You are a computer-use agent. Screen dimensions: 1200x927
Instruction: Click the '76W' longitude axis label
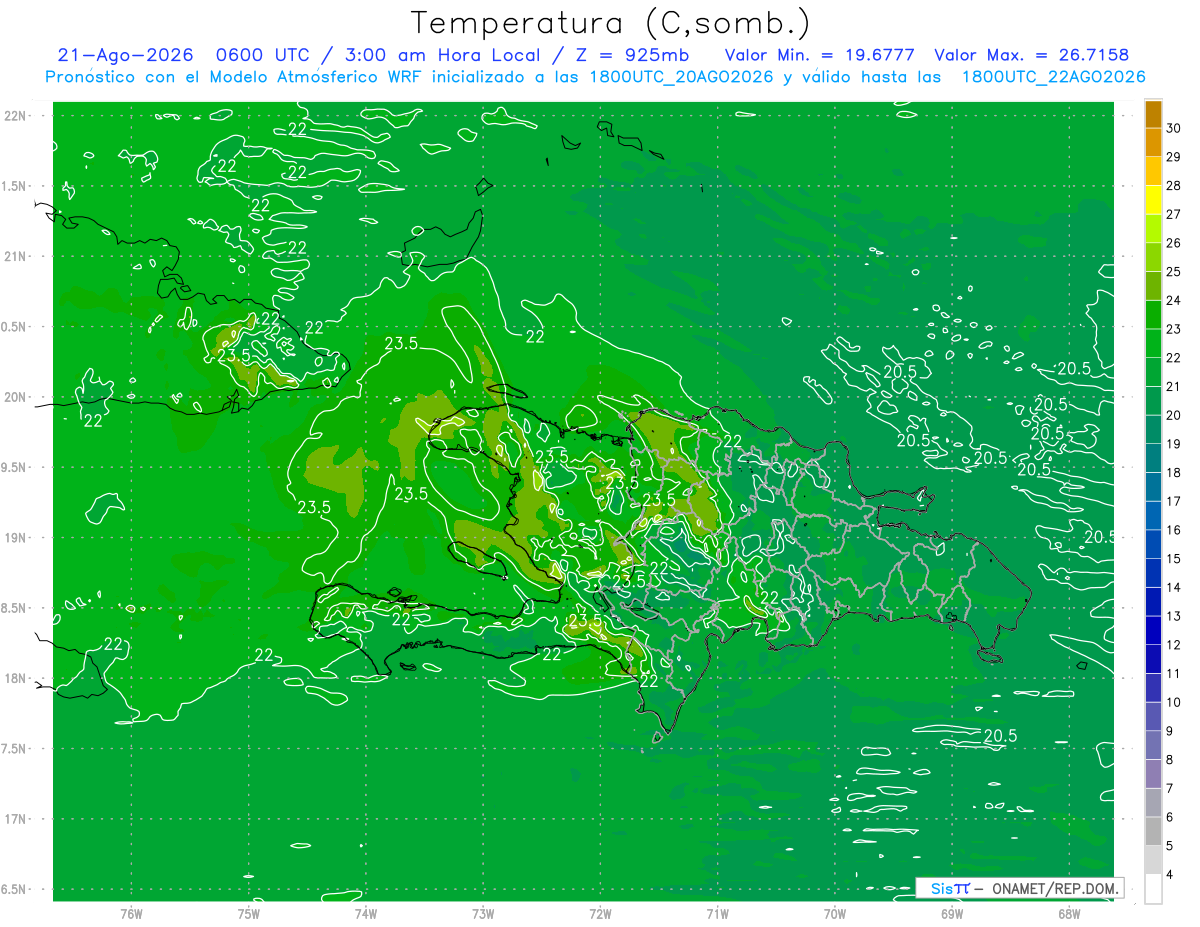(131, 913)
